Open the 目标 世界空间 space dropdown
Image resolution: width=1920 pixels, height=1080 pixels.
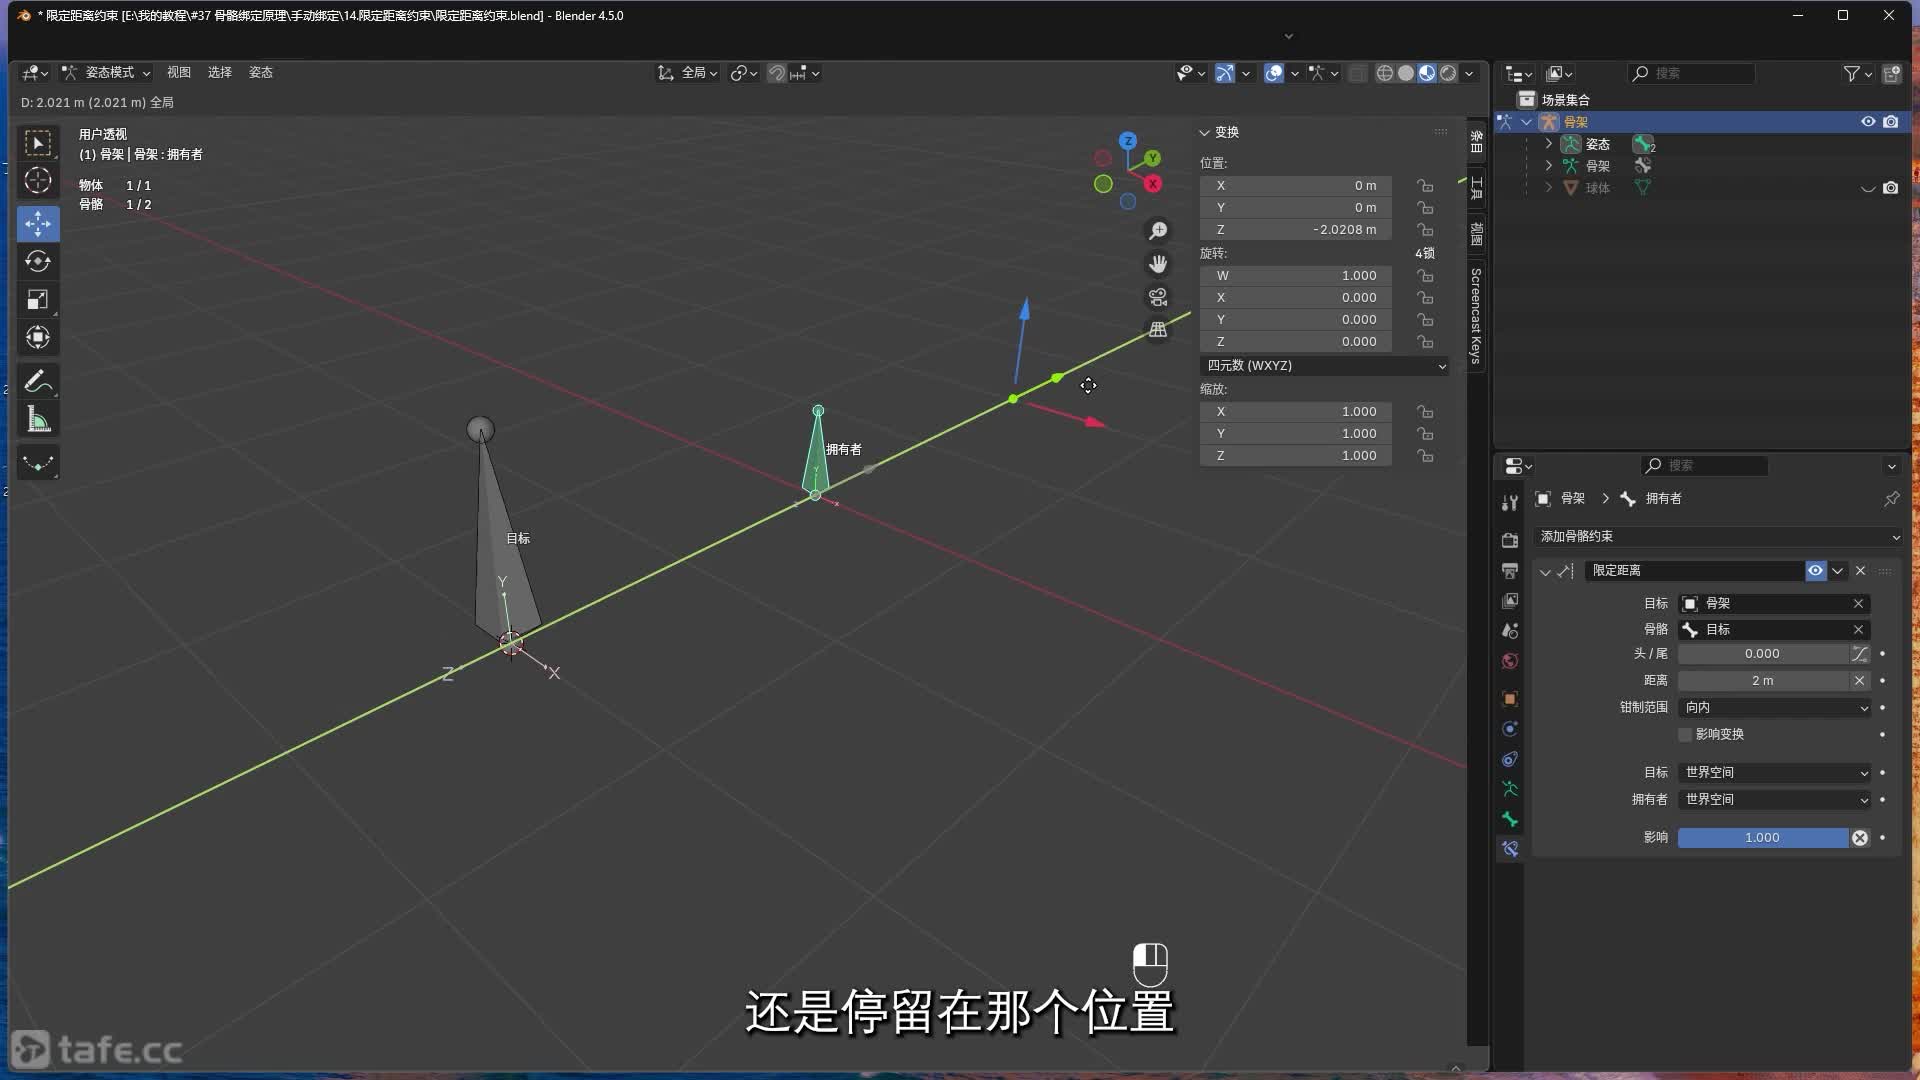tap(1775, 773)
